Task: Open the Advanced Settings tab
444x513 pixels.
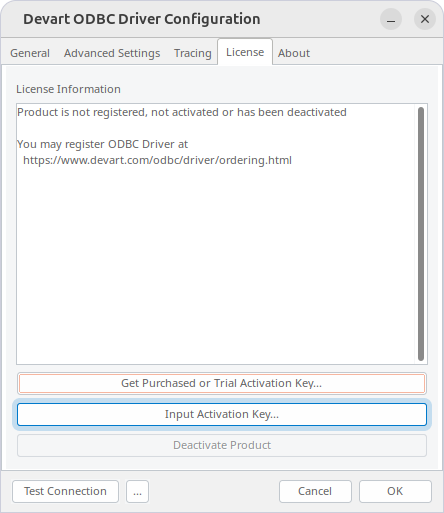Action: tap(112, 53)
